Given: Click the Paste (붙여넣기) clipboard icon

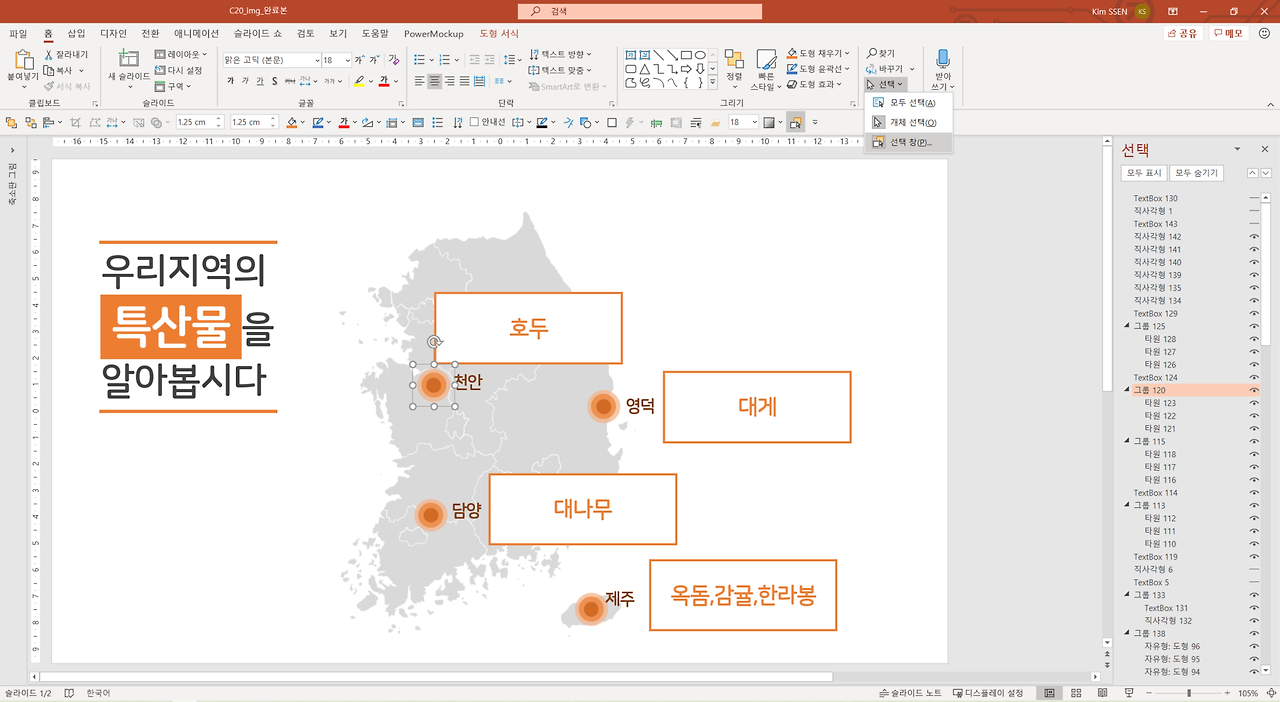Looking at the screenshot, I should click(x=22, y=60).
